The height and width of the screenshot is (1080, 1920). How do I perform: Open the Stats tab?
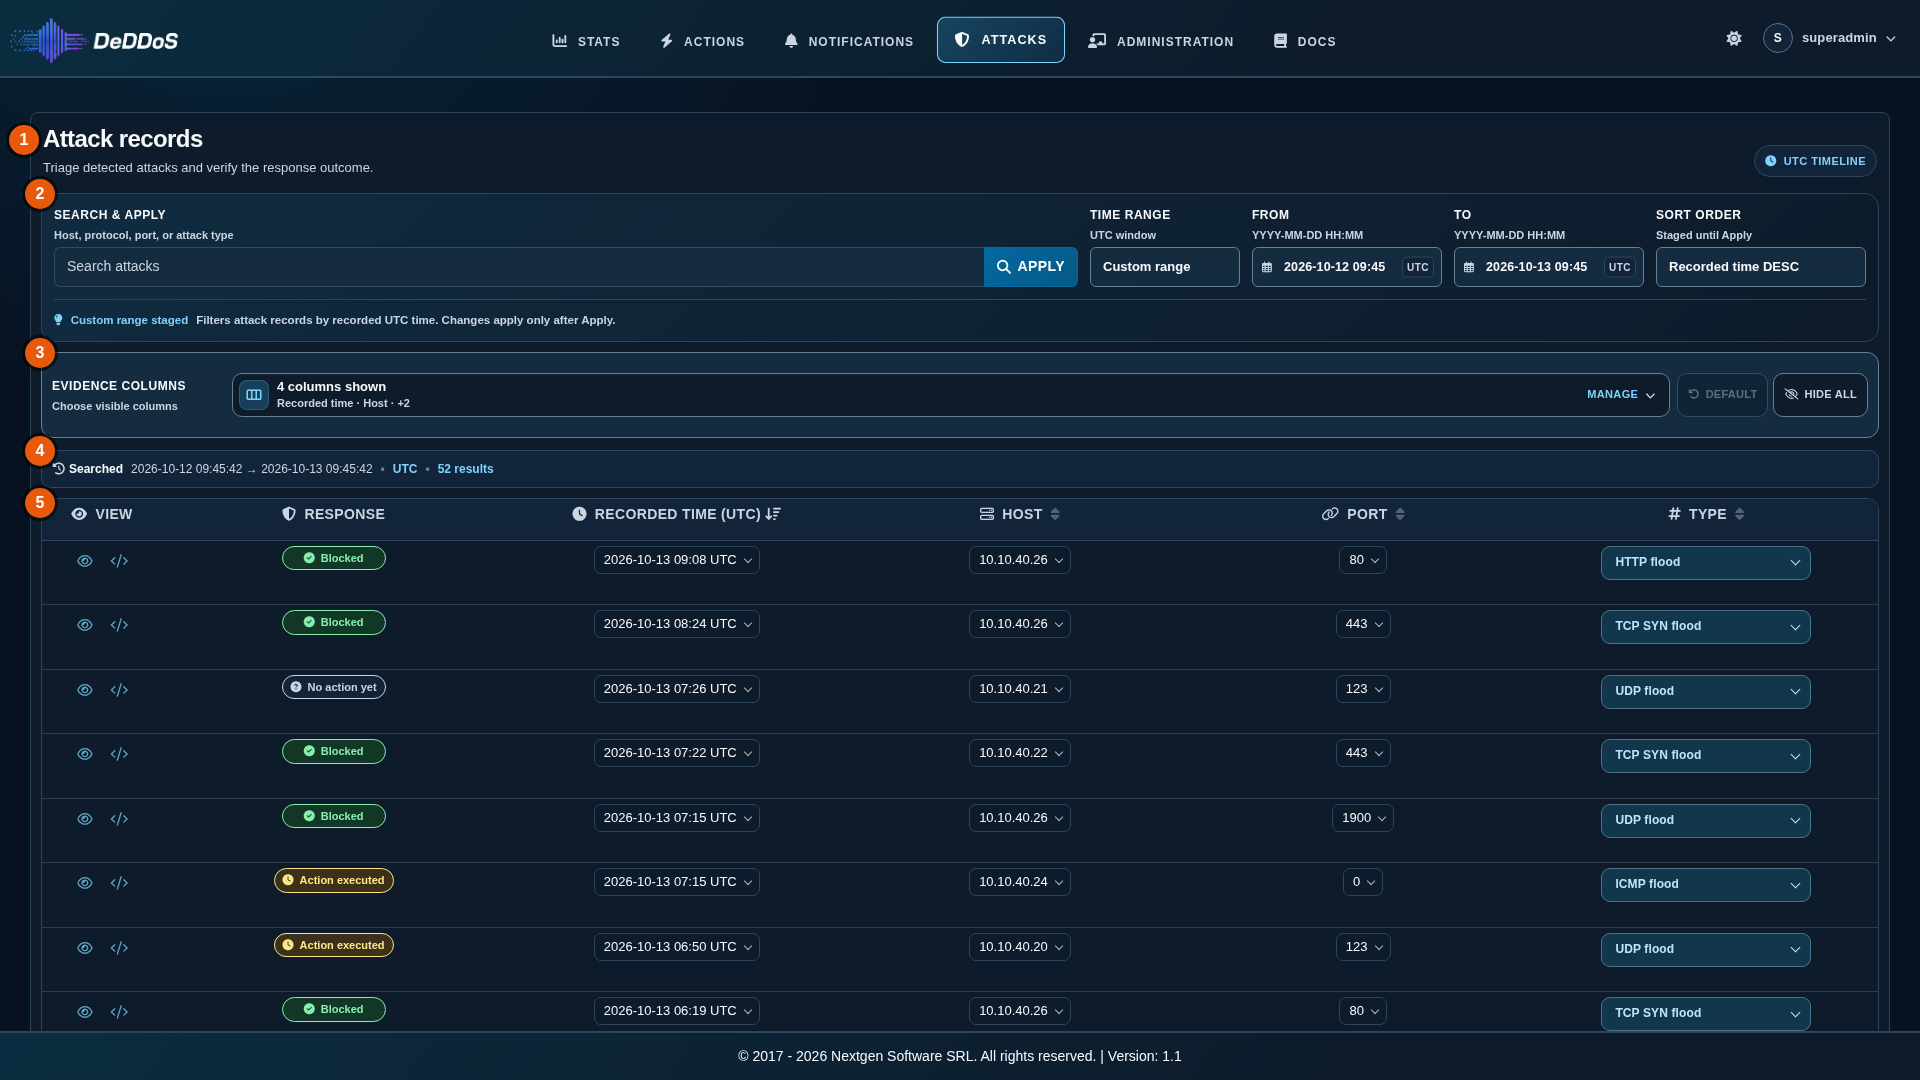tap(586, 41)
